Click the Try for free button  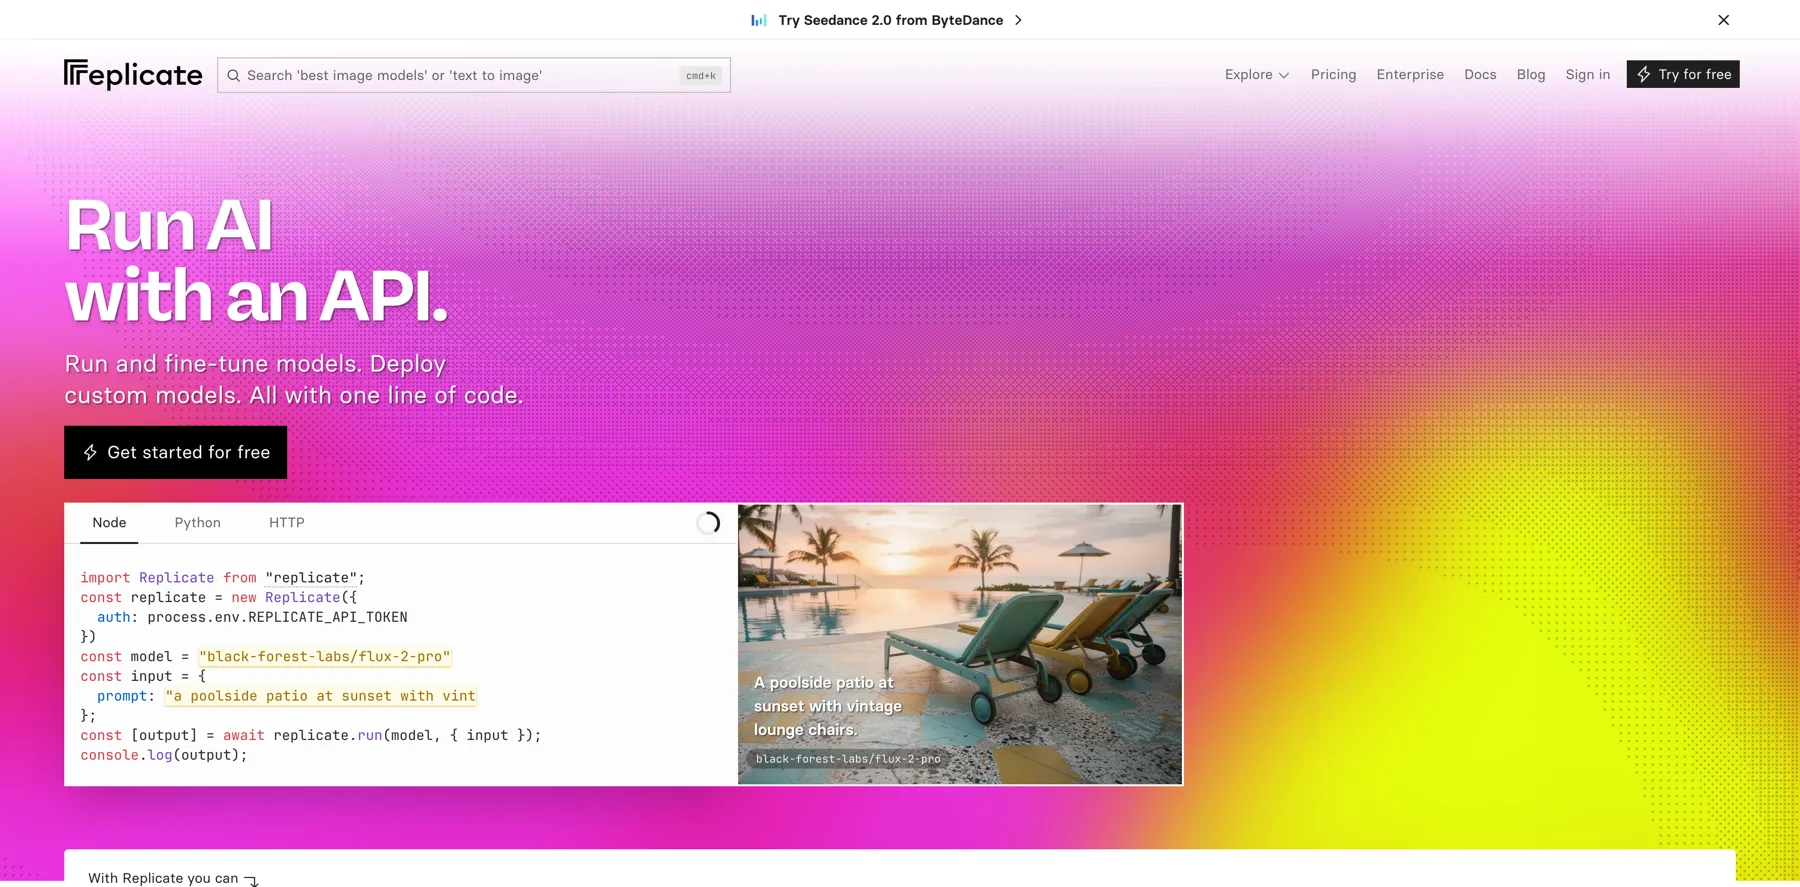pyautogui.click(x=1683, y=74)
